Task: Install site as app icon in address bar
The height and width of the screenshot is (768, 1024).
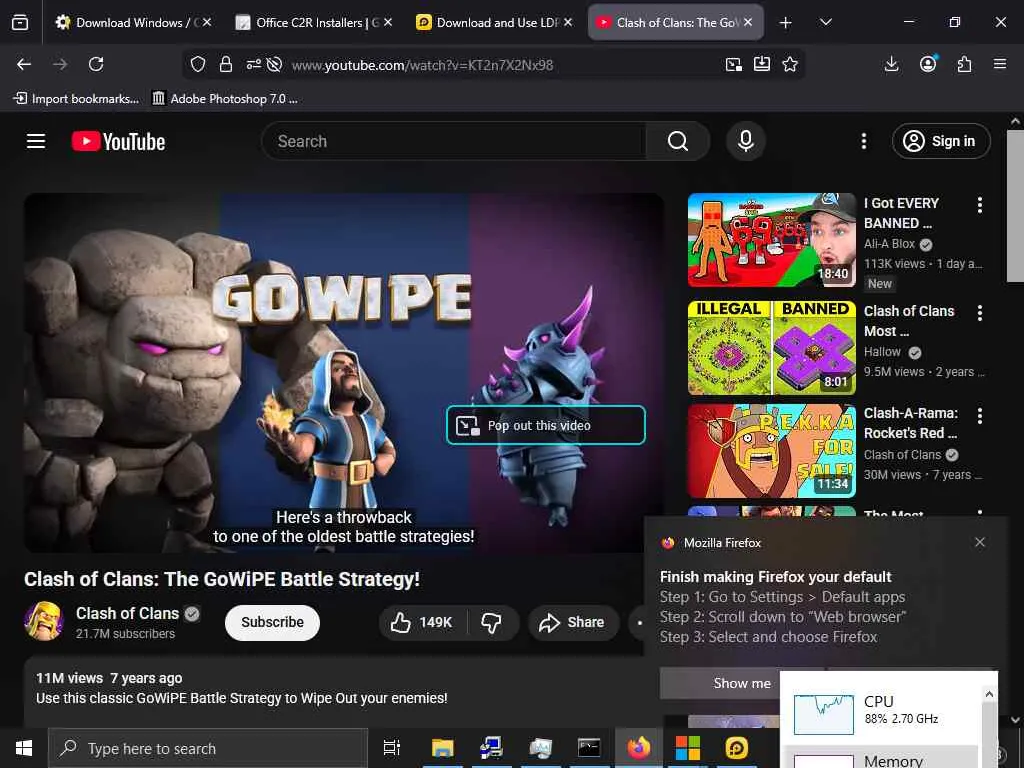Action: pyautogui.click(x=761, y=64)
